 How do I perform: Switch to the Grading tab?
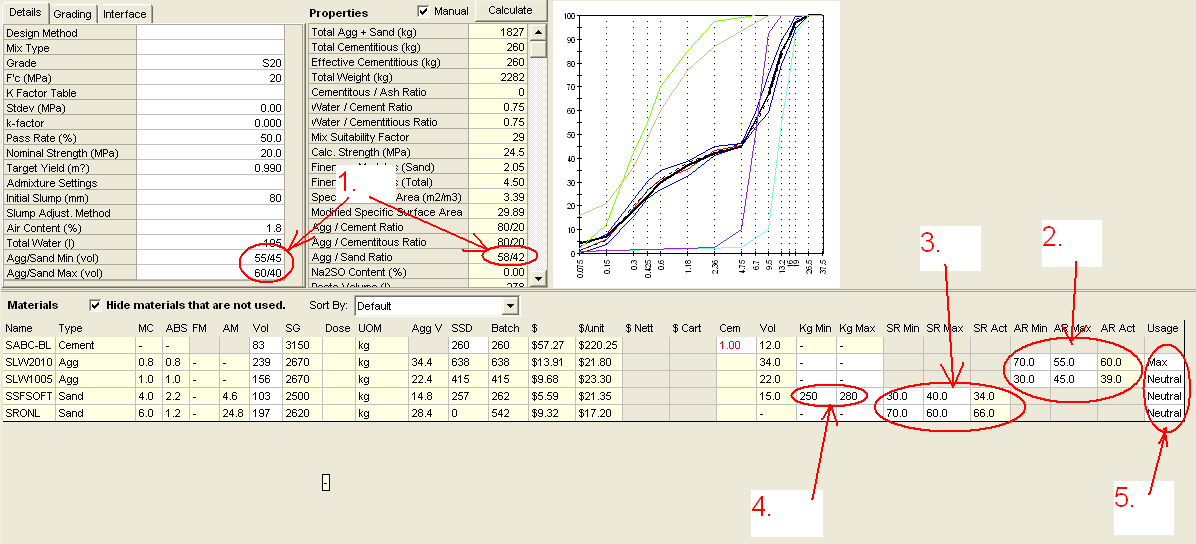pyautogui.click(x=72, y=14)
